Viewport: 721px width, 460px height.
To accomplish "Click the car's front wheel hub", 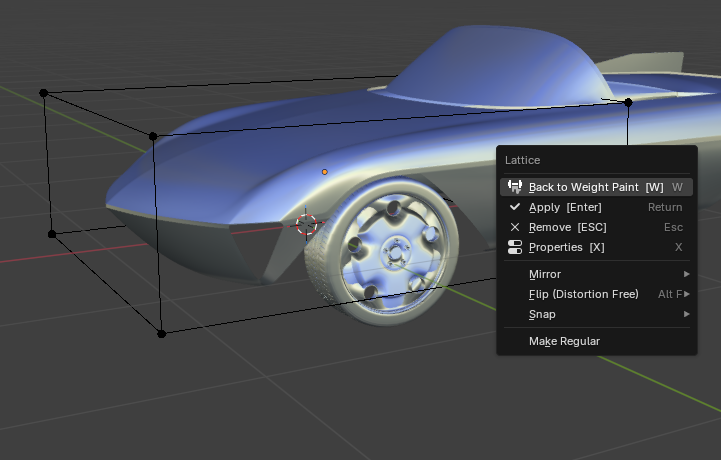I will pos(395,252).
